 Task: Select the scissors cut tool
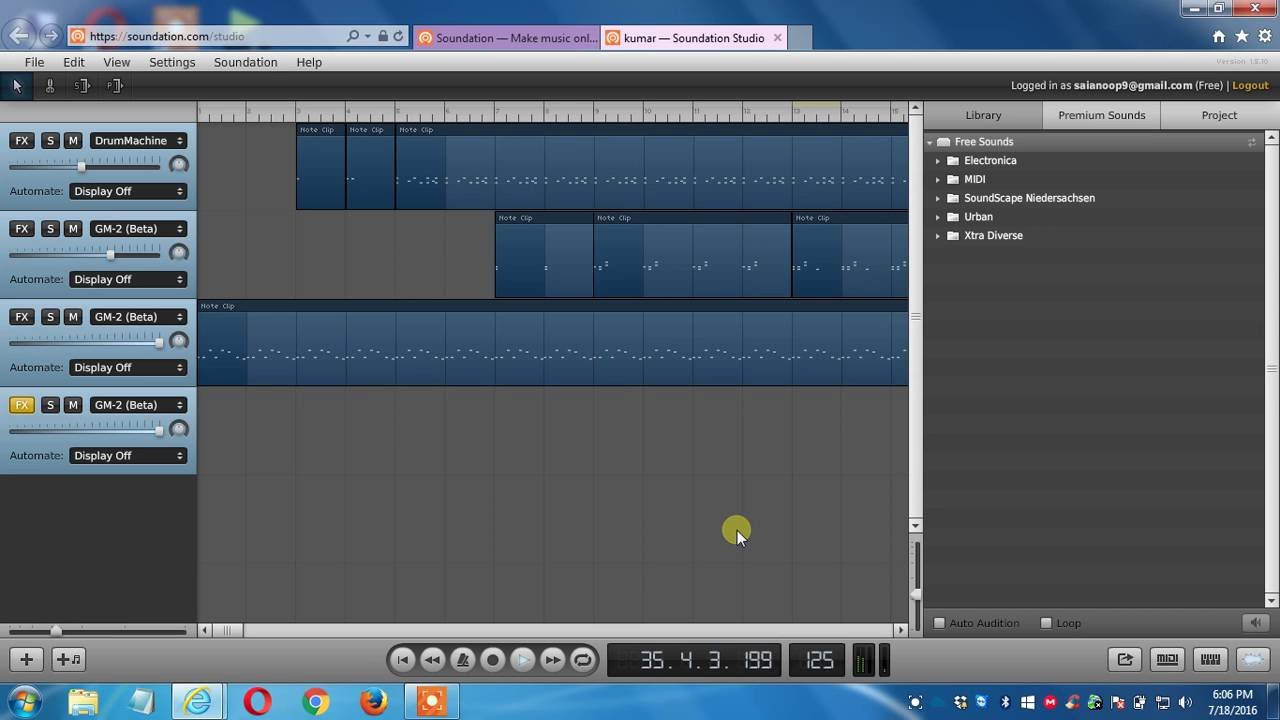click(50, 86)
